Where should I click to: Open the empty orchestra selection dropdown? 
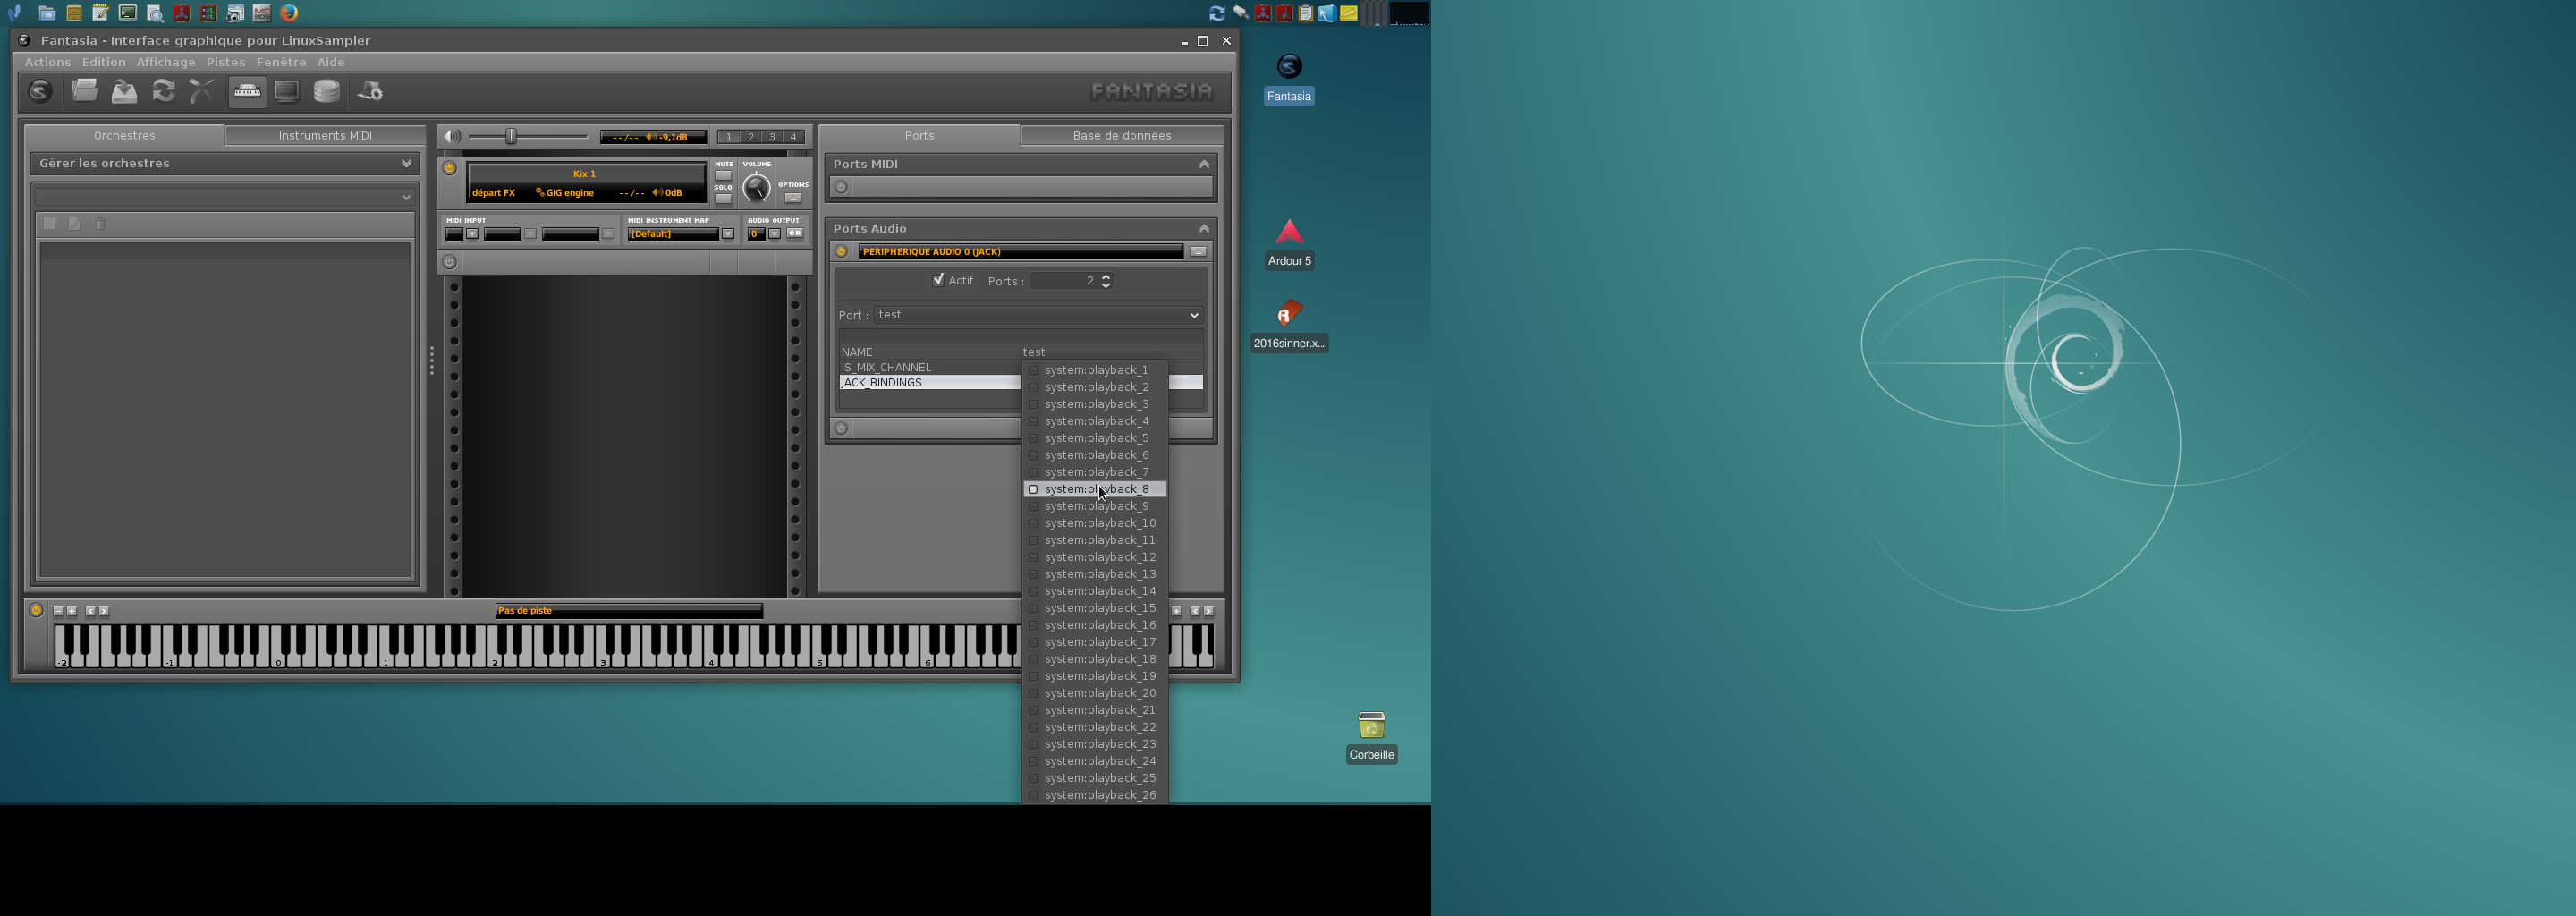[x=224, y=197]
